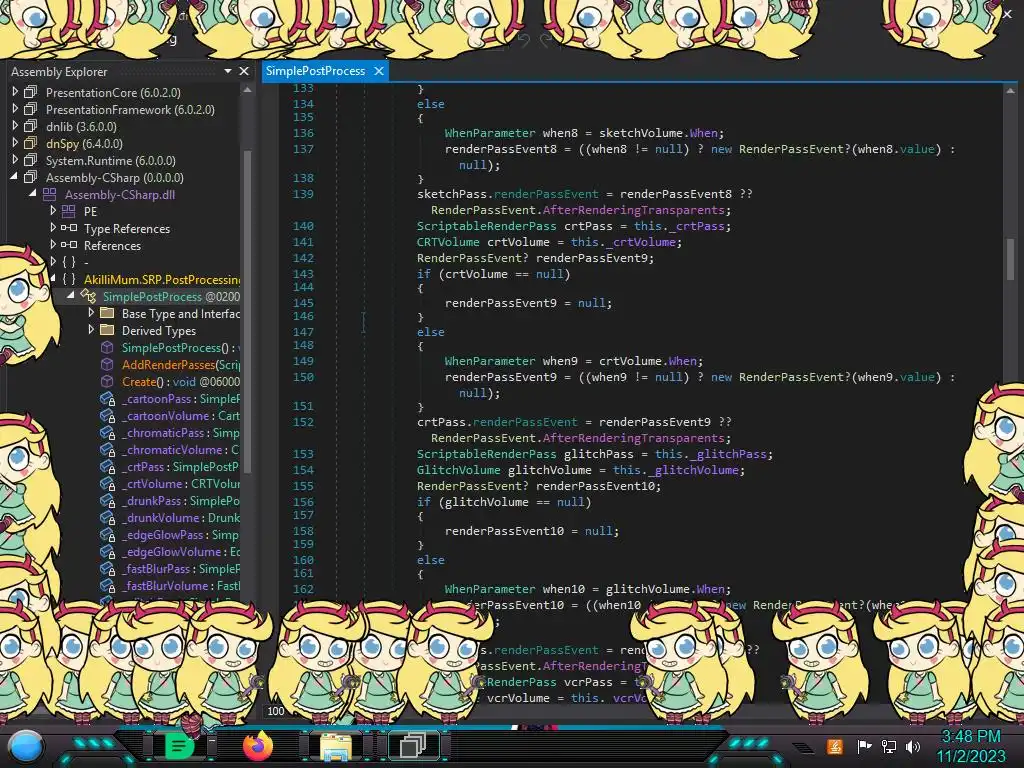1024x768 pixels.
Task: Click the System.Runtime assembly icon
Action: click(x=31, y=160)
